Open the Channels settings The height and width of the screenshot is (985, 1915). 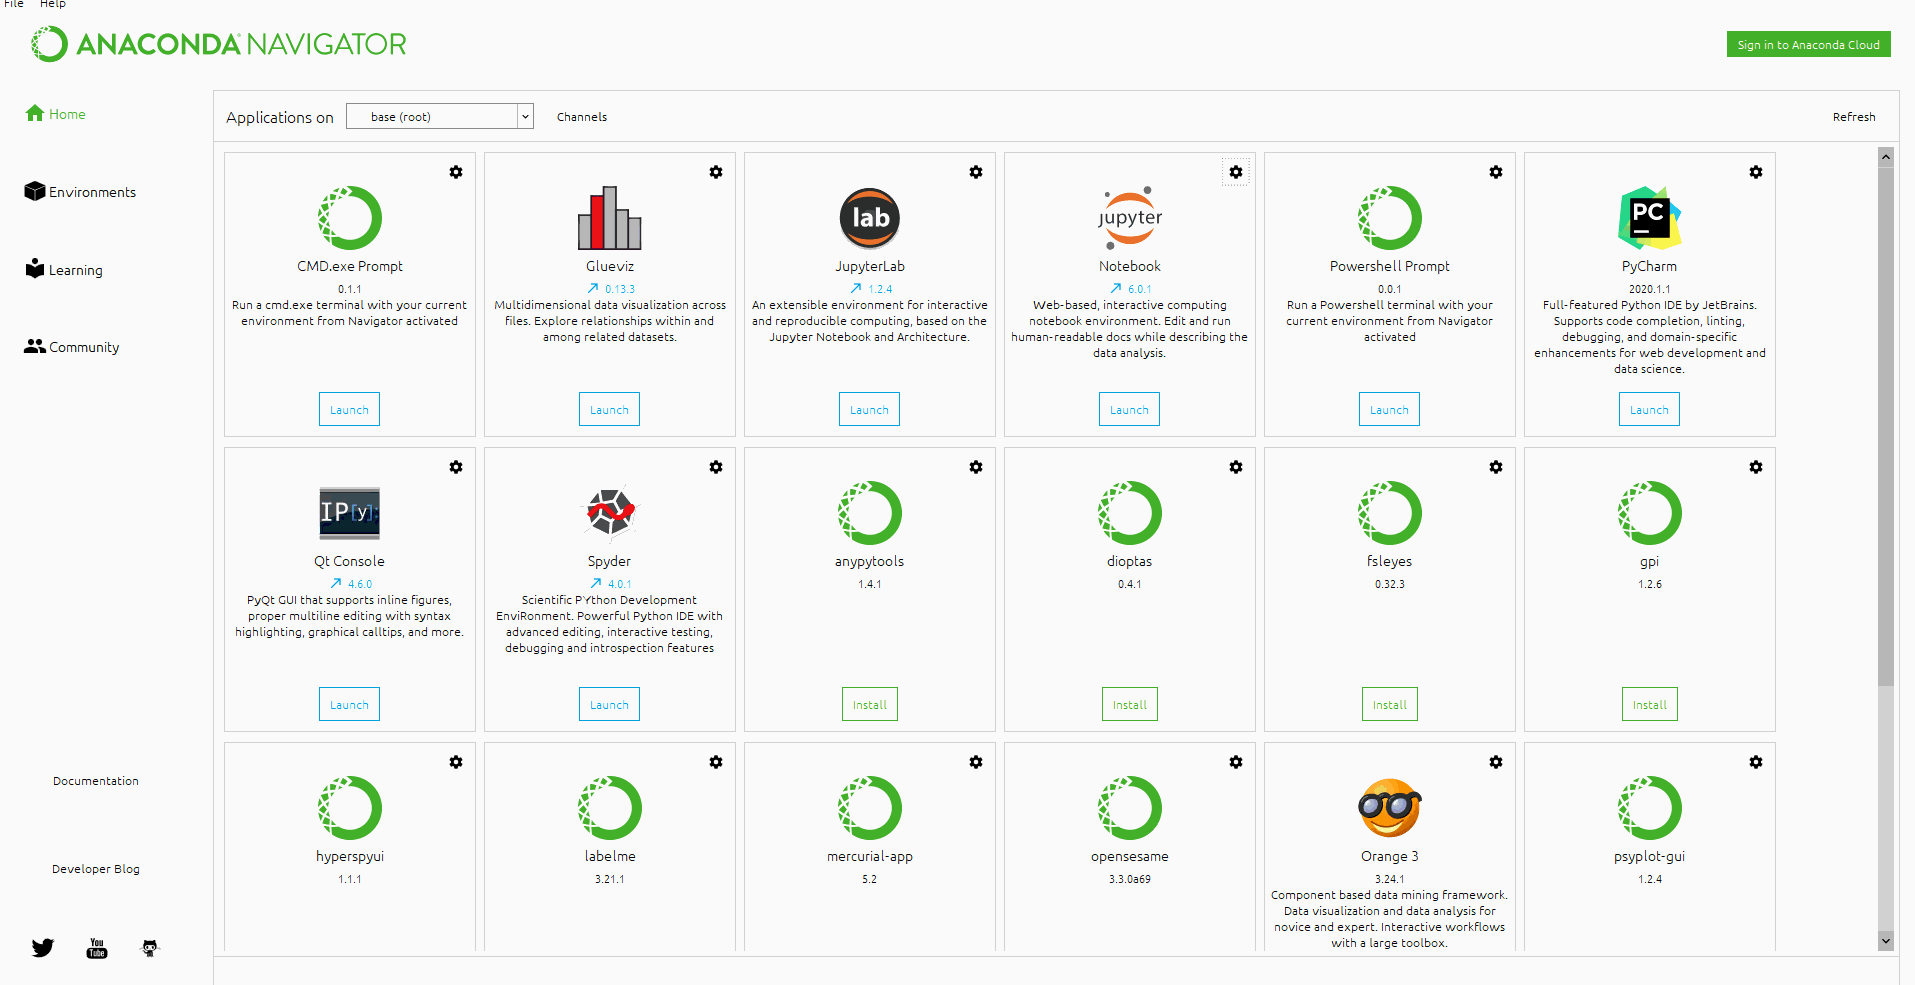582,117
